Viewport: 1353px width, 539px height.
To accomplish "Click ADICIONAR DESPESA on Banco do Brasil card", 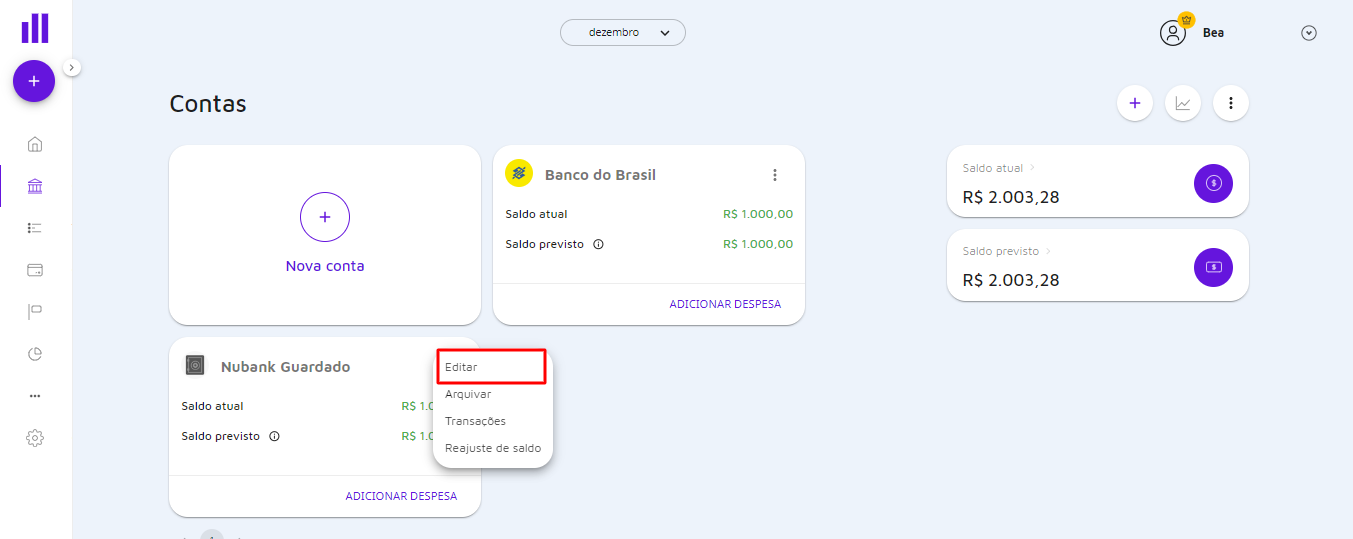I will point(725,304).
